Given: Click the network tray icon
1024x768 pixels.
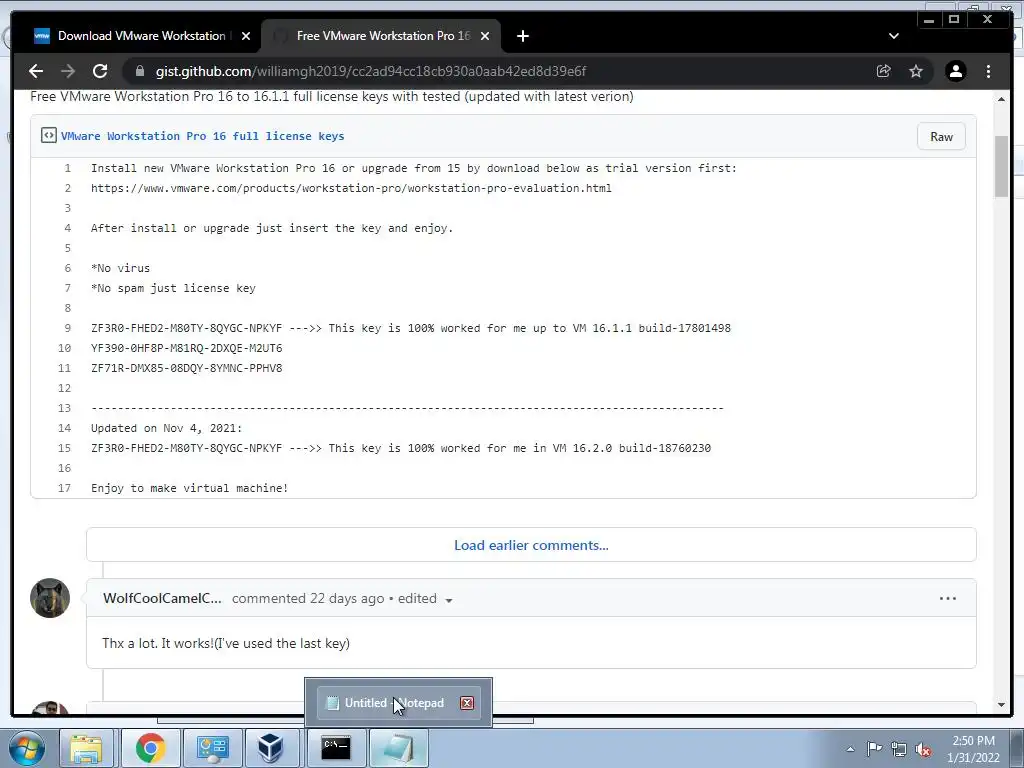Looking at the screenshot, I should pyautogui.click(x=899, y=749).
